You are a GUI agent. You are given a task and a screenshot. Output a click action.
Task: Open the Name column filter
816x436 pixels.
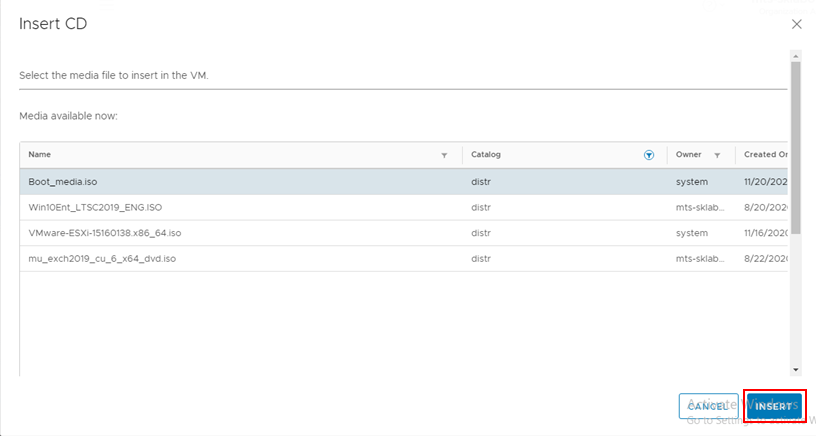pyautogui.click(x=444, y=155)
